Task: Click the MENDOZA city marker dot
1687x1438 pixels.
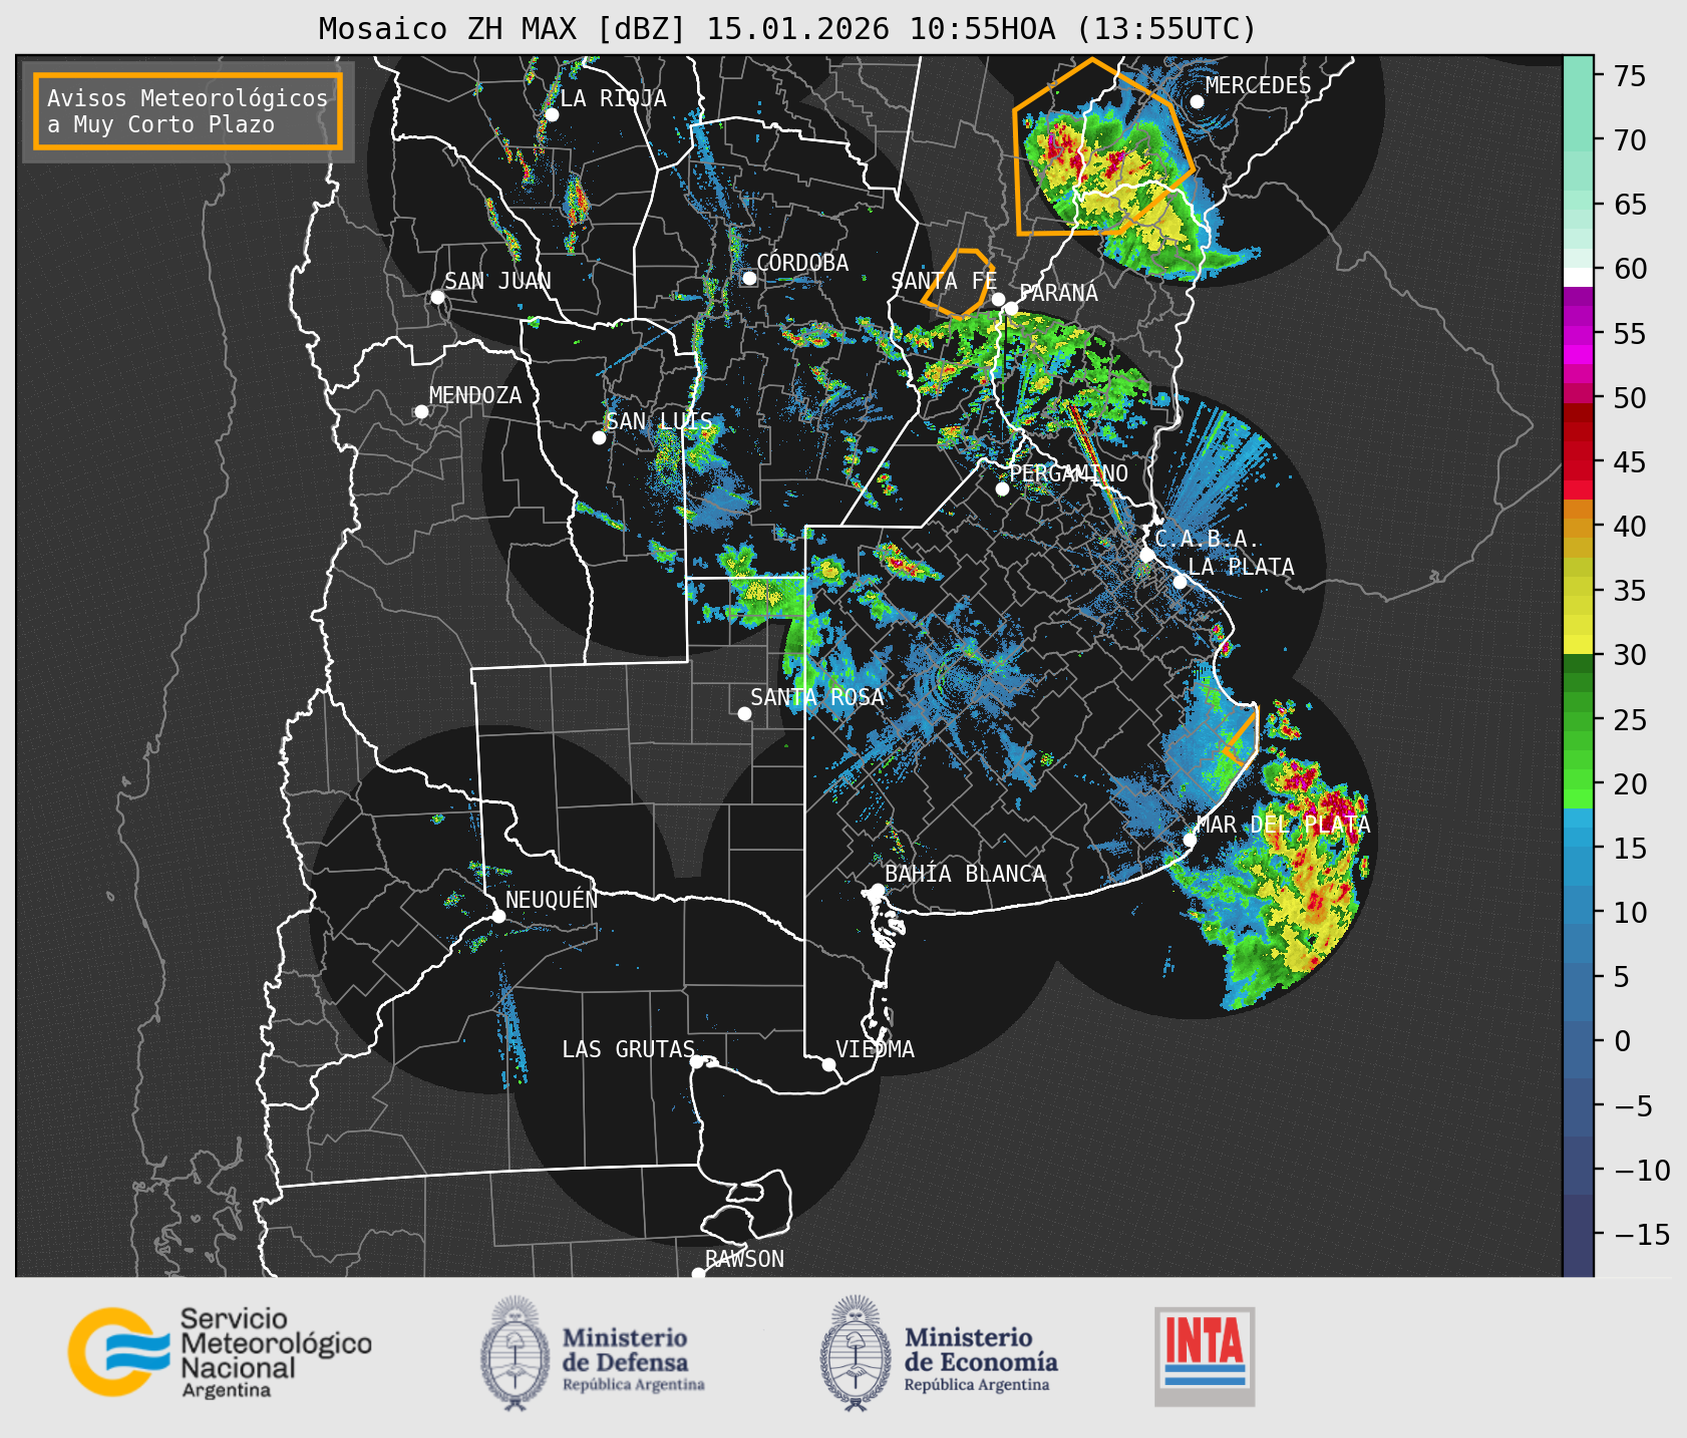Action: click(x=421, y=412)
